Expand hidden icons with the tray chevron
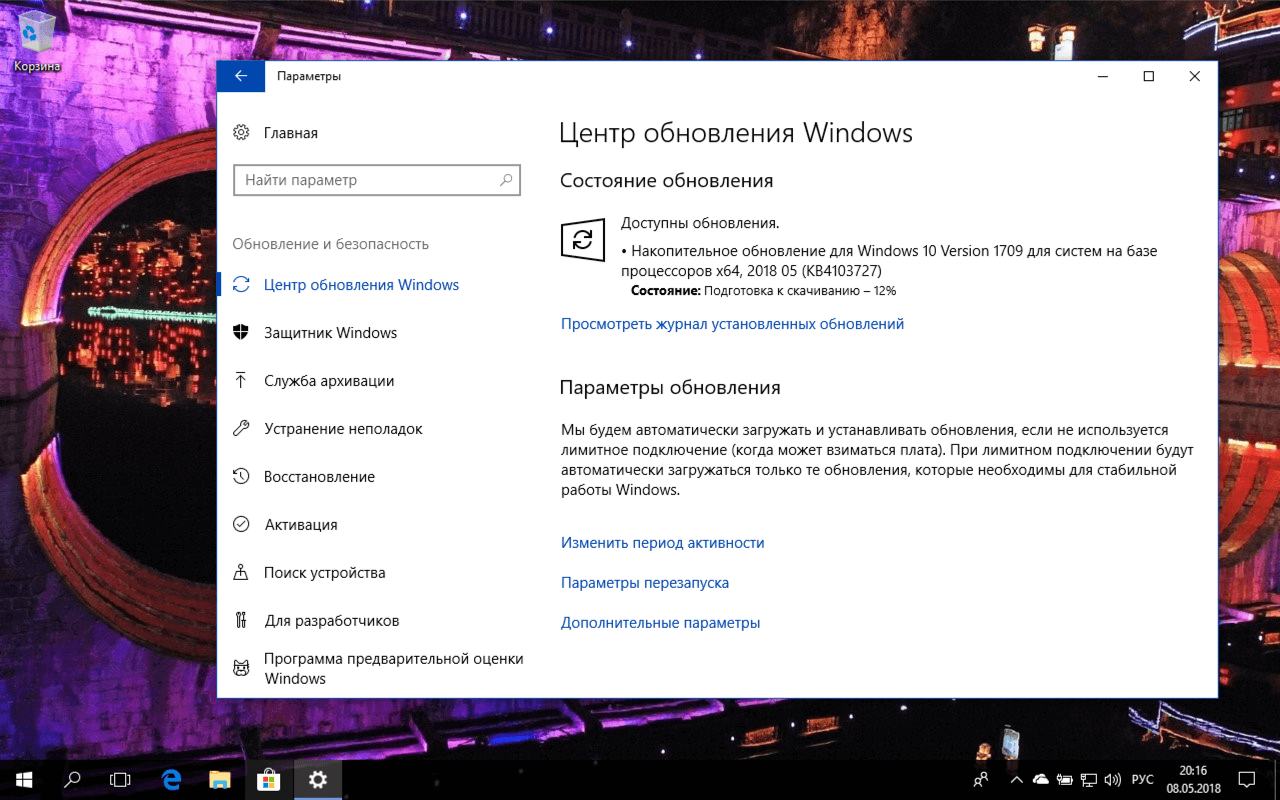This screenshot has width=1280, height=800. (x=1016, y=779)
